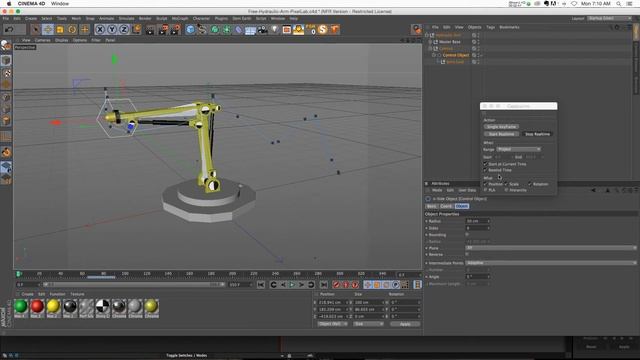Open the Plane dropdown in Object Properties
The width and height of the screenshot is (640, 360).
pos(551,248)
